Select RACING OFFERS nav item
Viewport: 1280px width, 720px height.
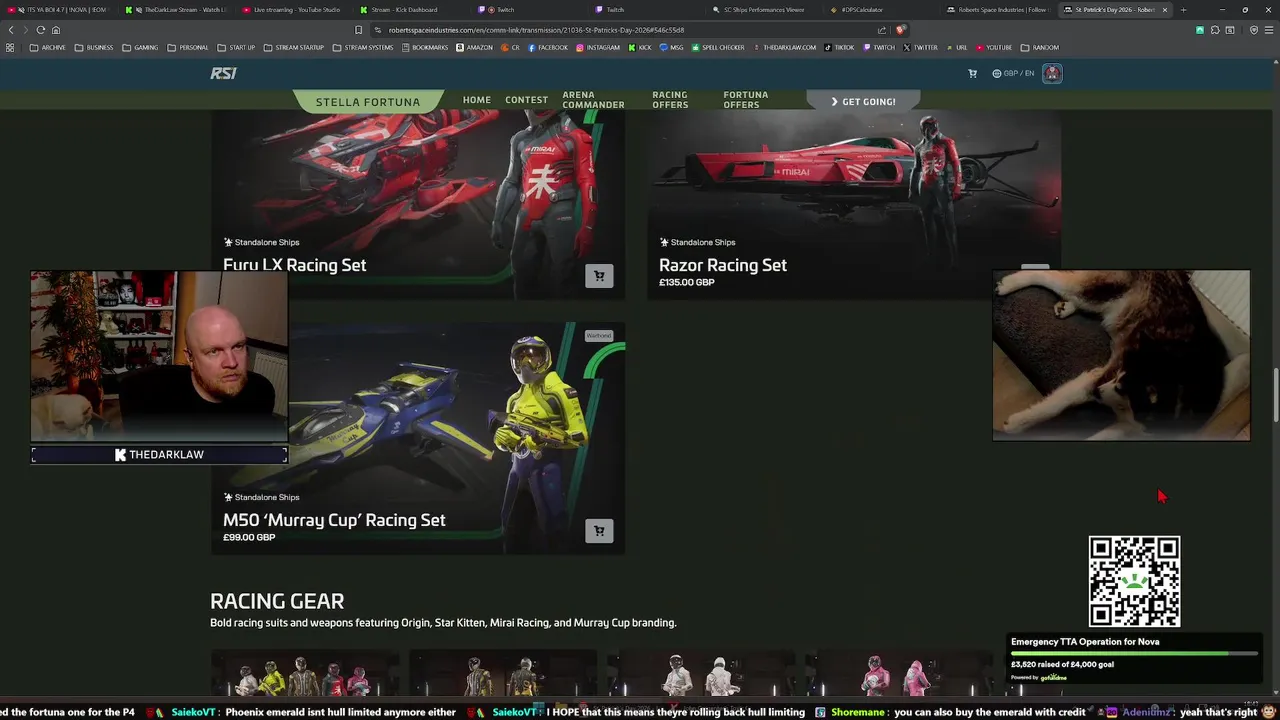pyautogui.click(x=670, y=100)
